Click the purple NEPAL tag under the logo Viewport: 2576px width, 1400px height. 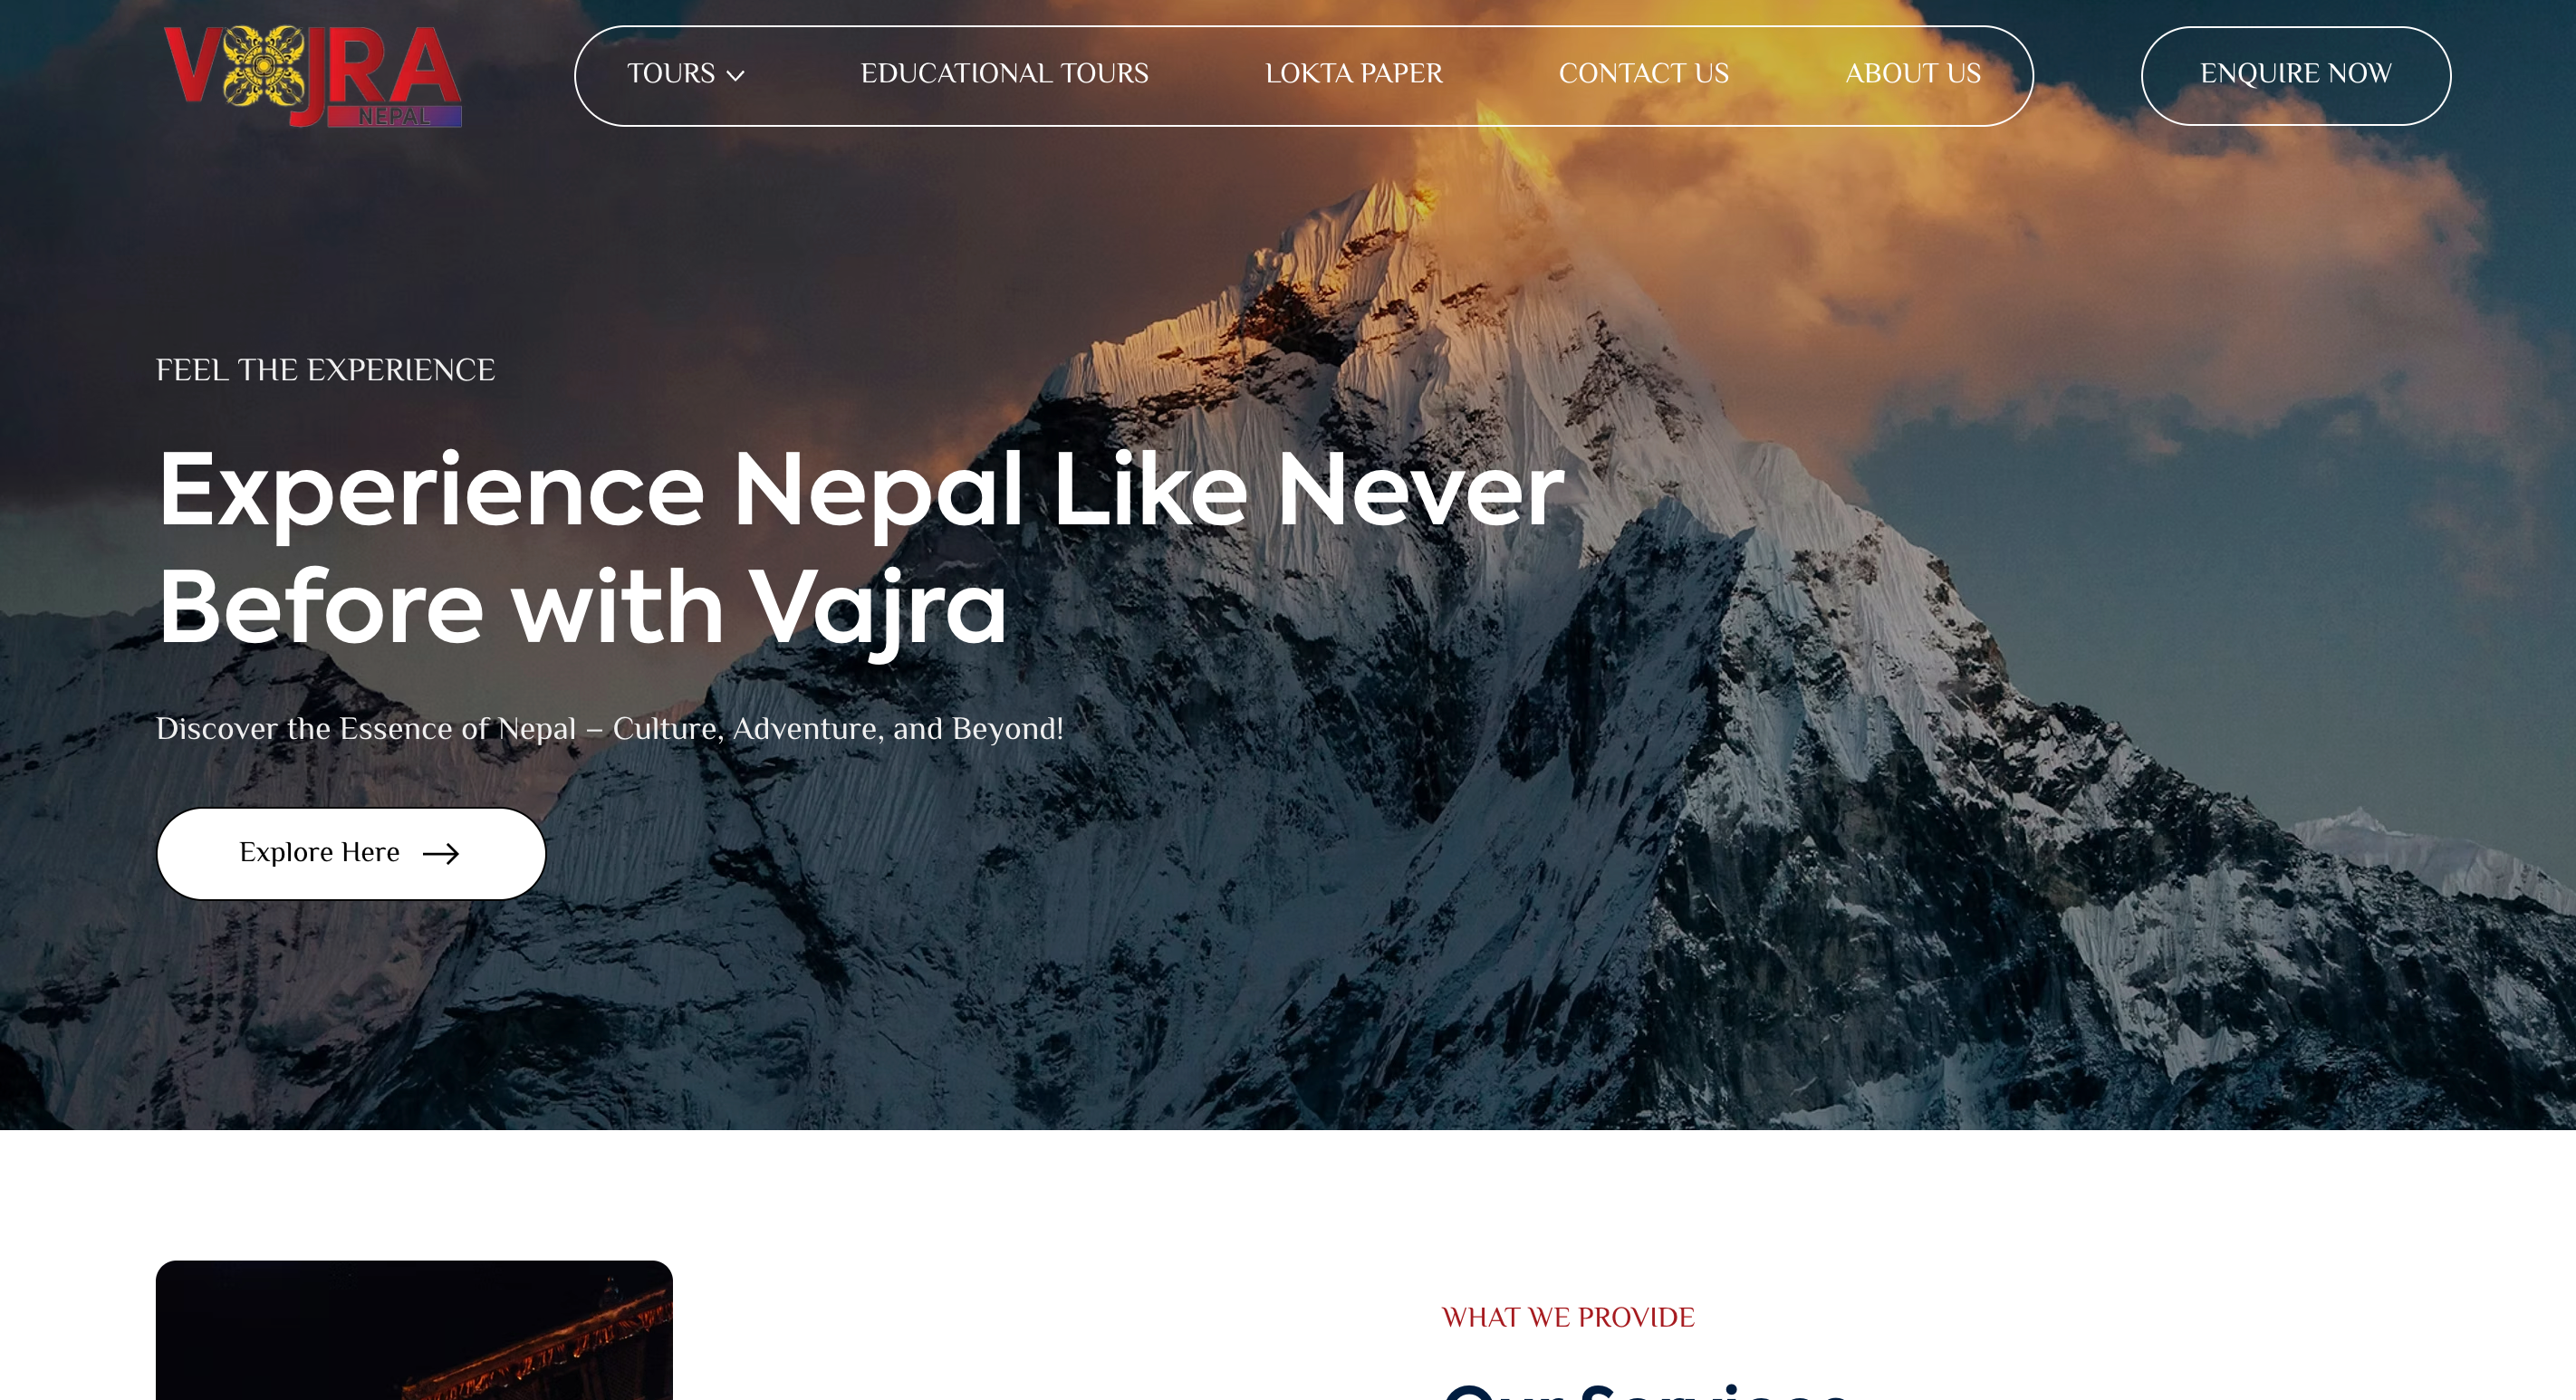click(x=394, y=116)
